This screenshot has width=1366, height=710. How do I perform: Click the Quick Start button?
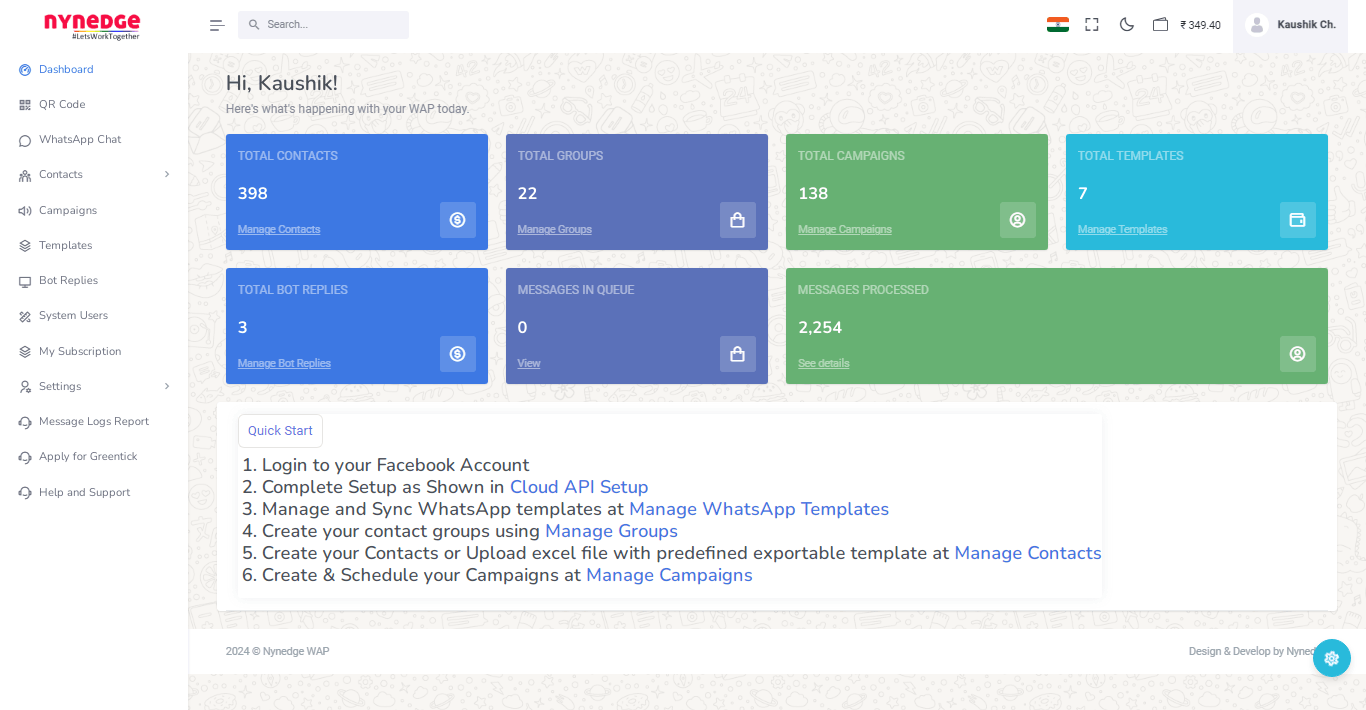point(280,431)
